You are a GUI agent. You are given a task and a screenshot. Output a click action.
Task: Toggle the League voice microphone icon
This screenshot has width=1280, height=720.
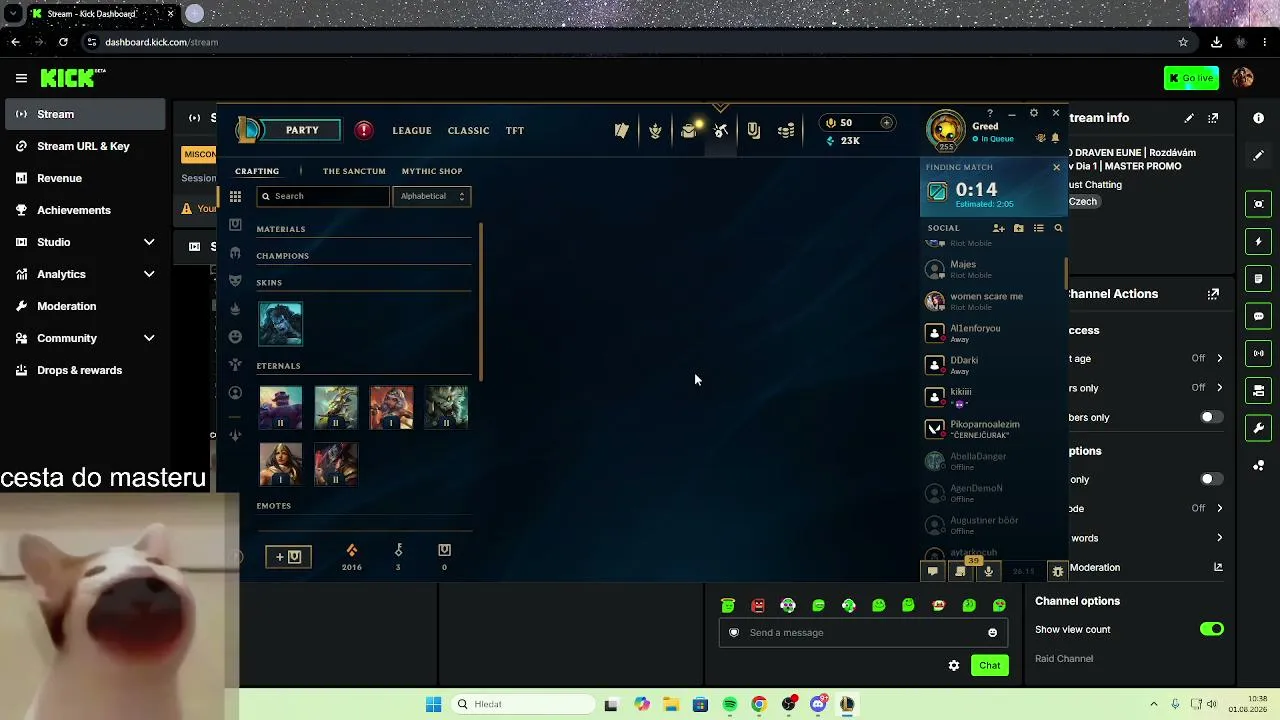pyautogui.click(x=988, y=571)
